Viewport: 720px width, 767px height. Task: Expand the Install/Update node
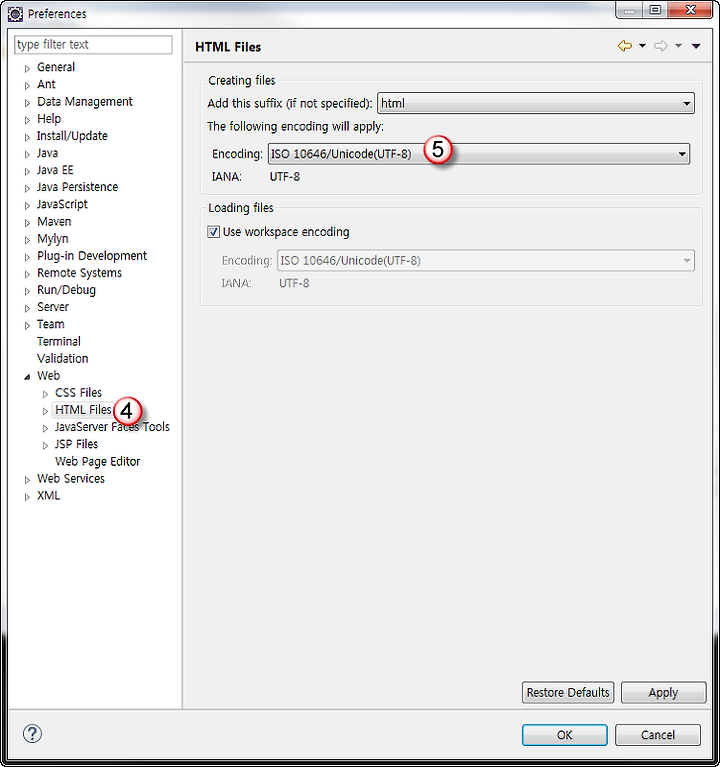[27, 137]
